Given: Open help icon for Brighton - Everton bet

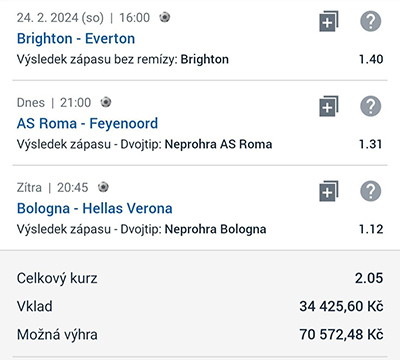Looking at the screenshot, I should tap(371, 21).
